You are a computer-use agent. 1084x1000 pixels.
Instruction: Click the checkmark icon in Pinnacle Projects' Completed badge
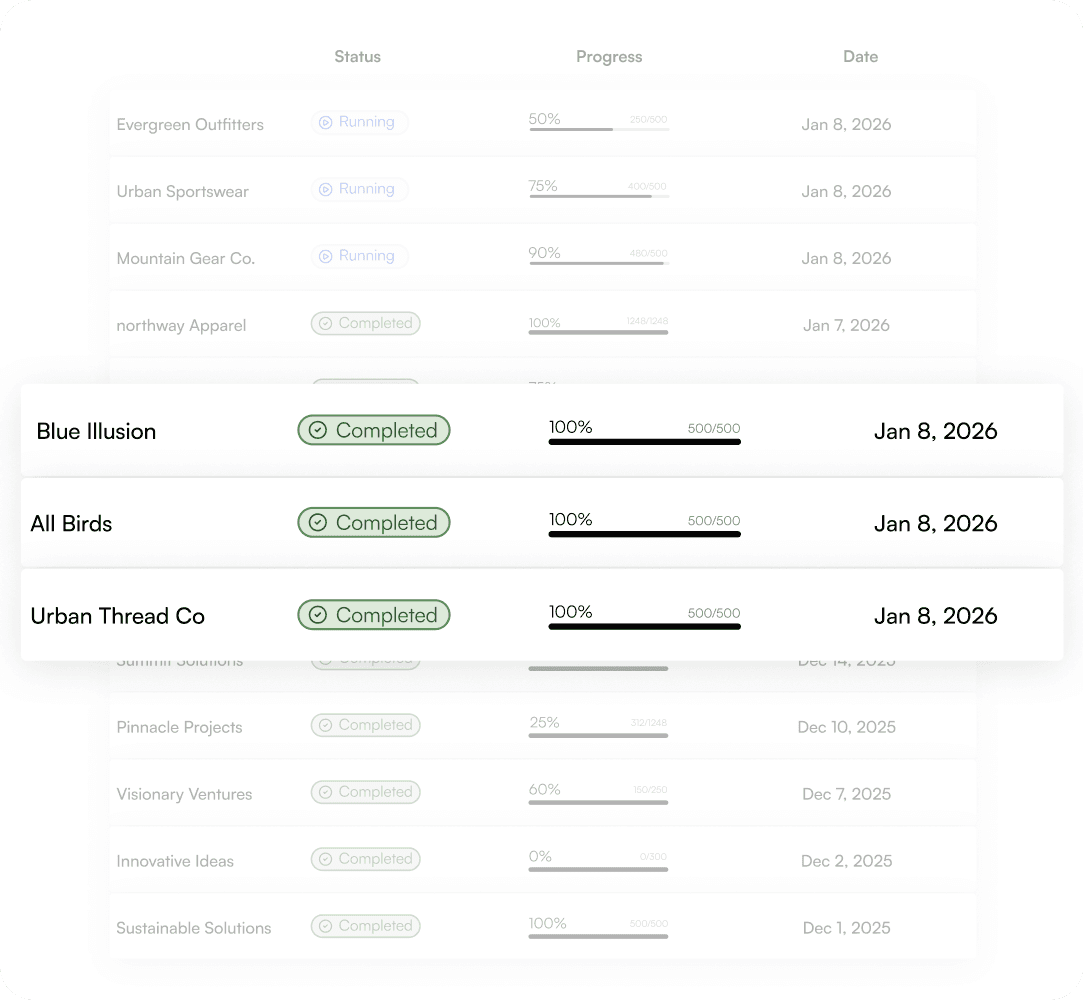click(x=326, y=725)
